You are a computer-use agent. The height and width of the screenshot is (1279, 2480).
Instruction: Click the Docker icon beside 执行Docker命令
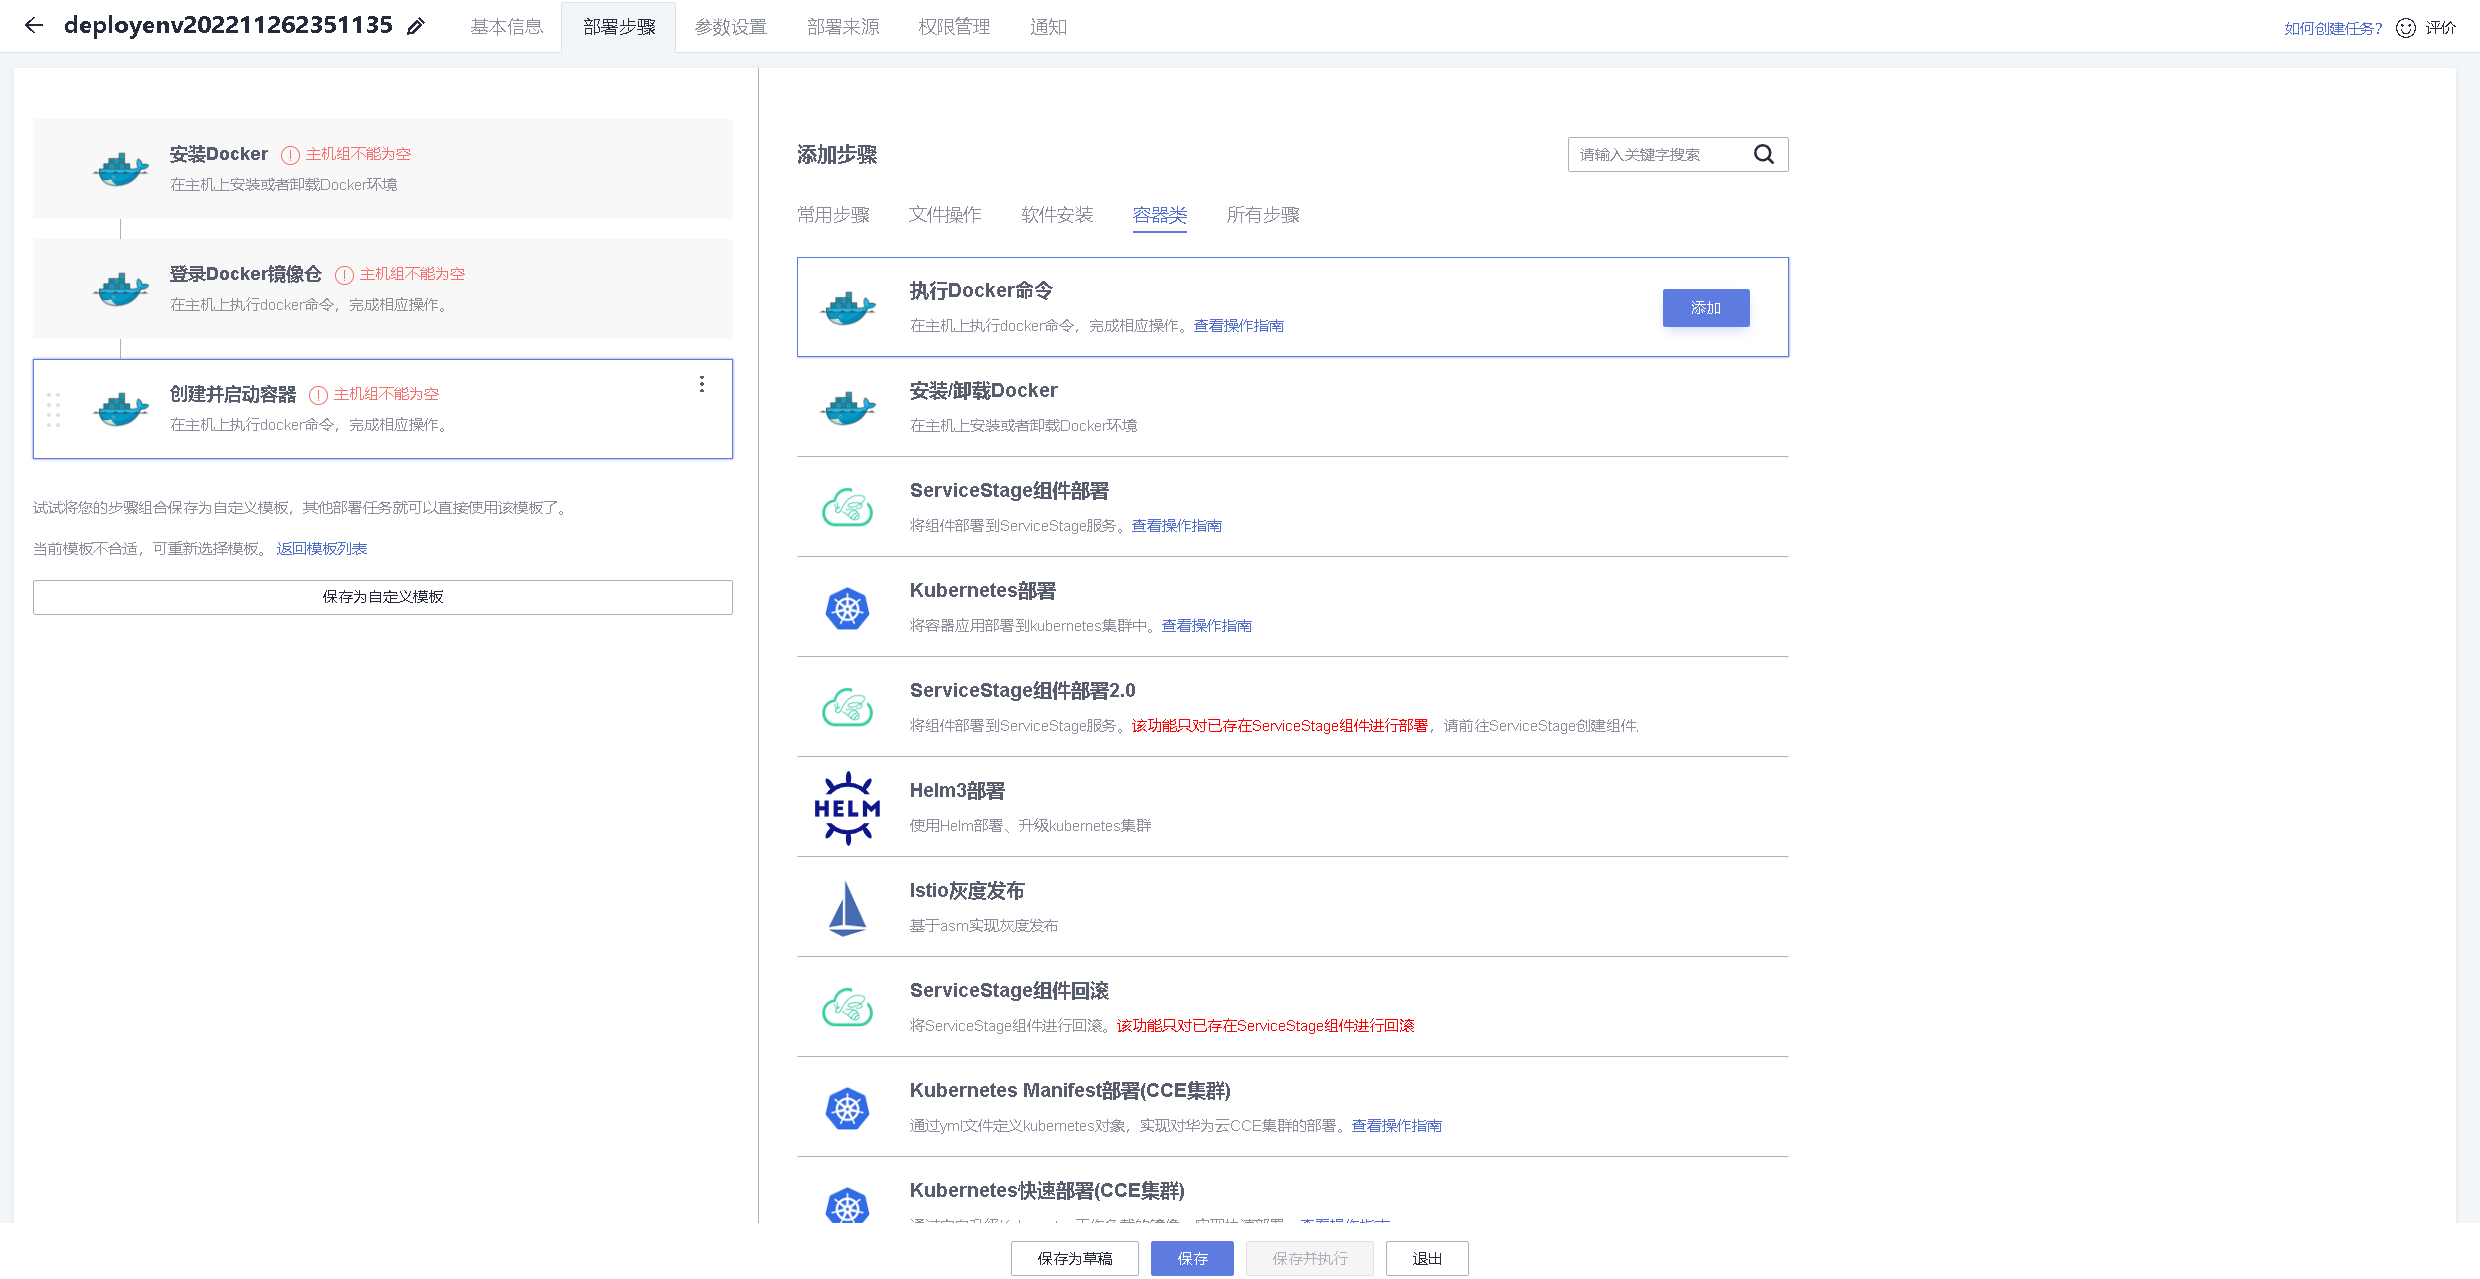point(847,307)
